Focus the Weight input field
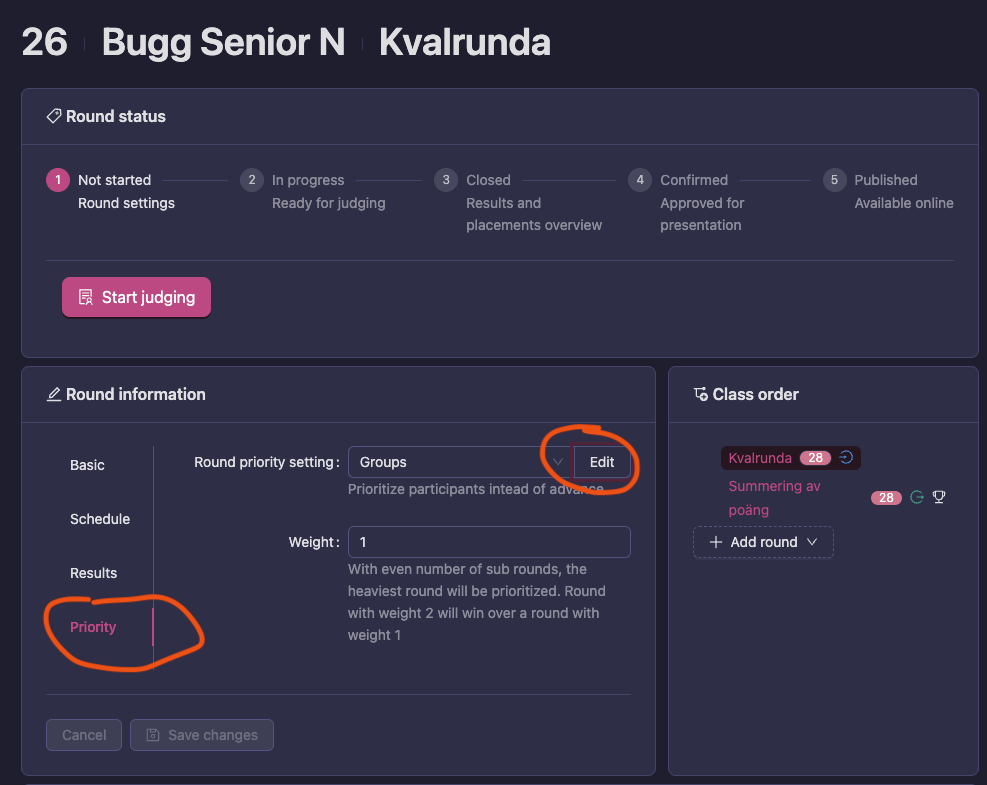 tap(489, 542)
